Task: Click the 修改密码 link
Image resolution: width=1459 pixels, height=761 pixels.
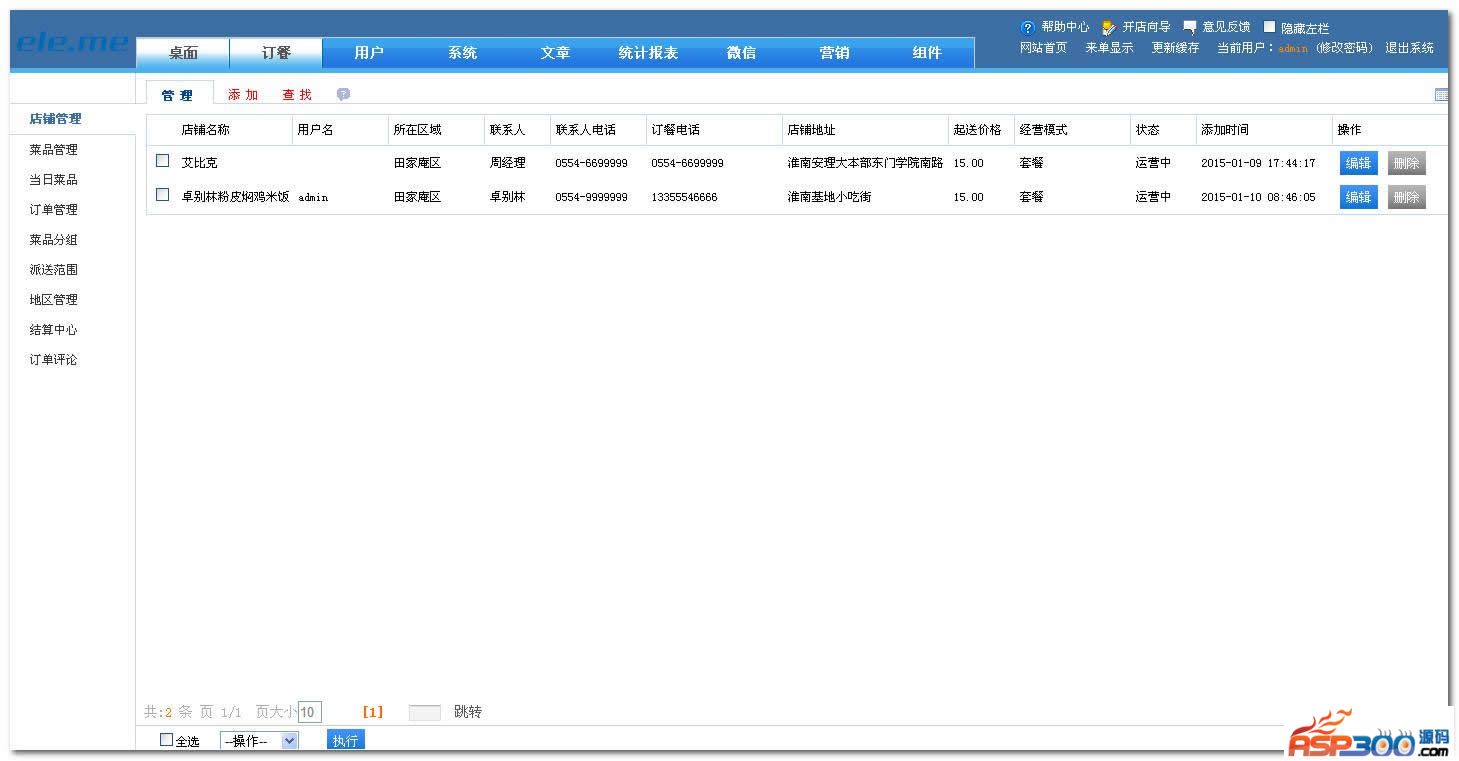Action: coord(1344,48)
